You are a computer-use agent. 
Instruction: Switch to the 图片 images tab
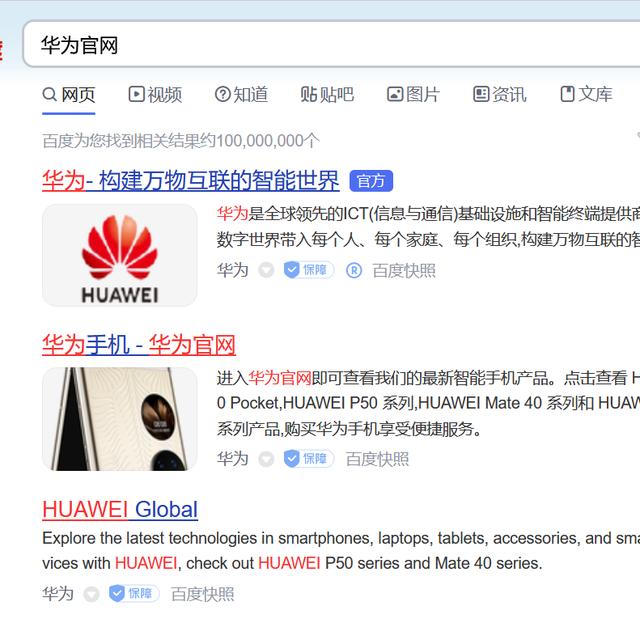tap(413, 95)
